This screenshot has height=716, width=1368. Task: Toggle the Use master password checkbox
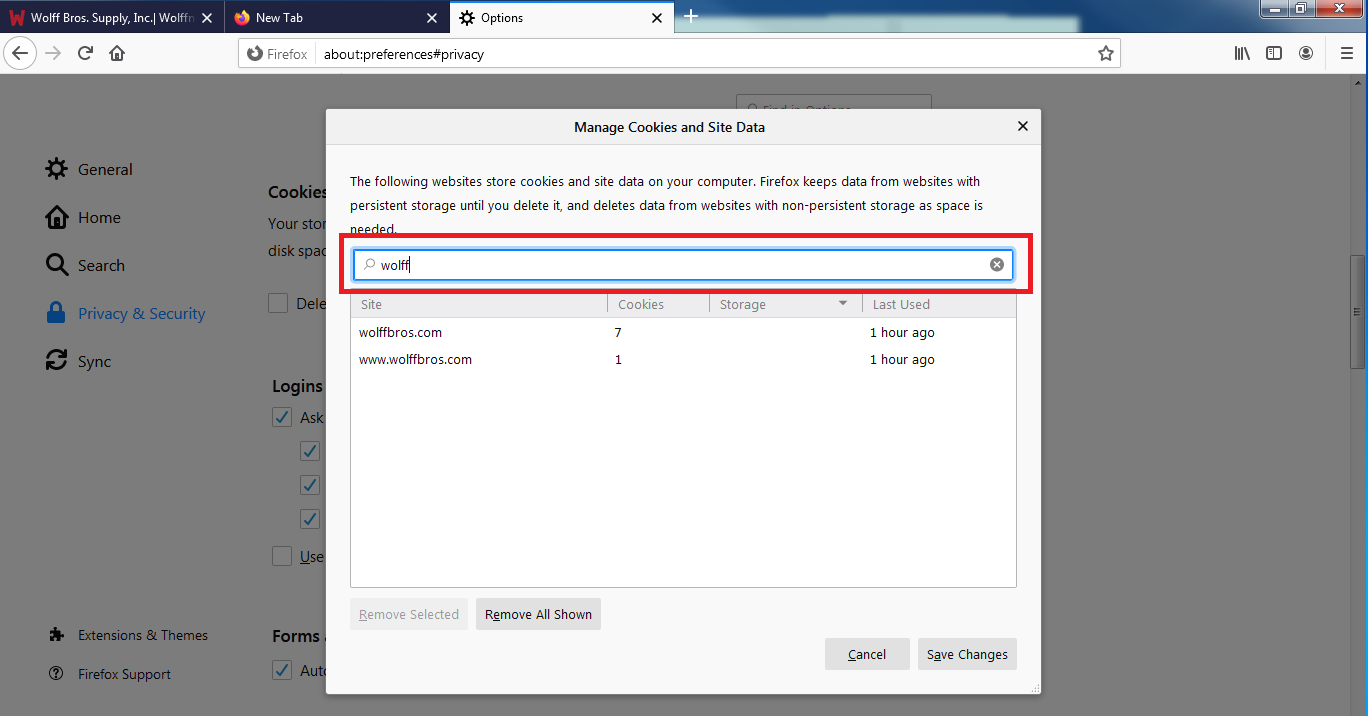point(282,556)
